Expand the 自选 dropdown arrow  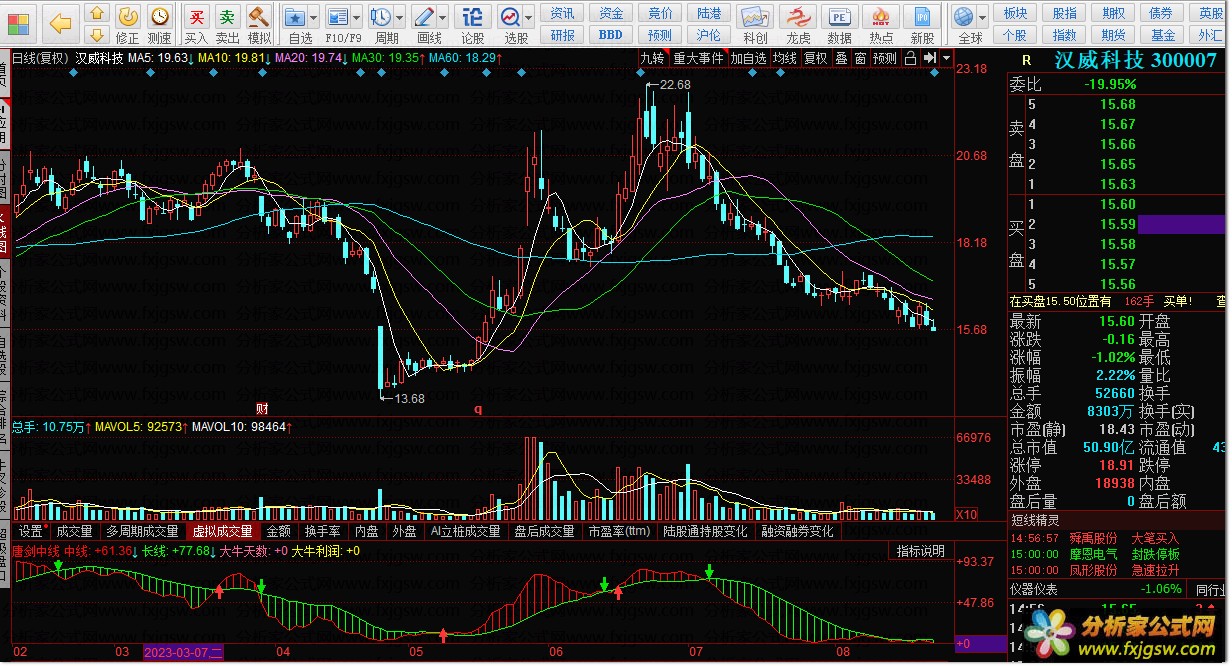tap(314, 18)
